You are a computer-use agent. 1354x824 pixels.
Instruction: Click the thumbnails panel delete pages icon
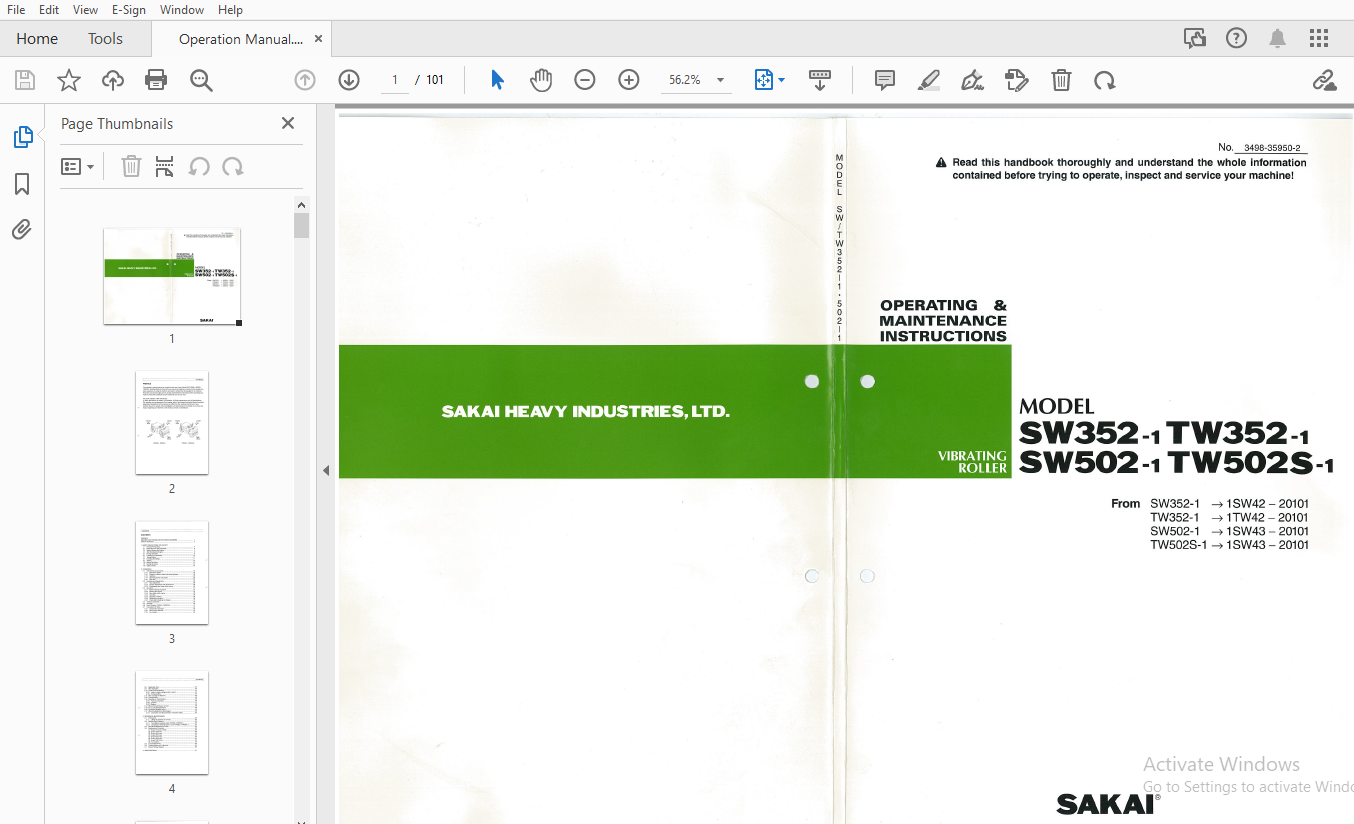pyautogui.click(x=131, y=167)
